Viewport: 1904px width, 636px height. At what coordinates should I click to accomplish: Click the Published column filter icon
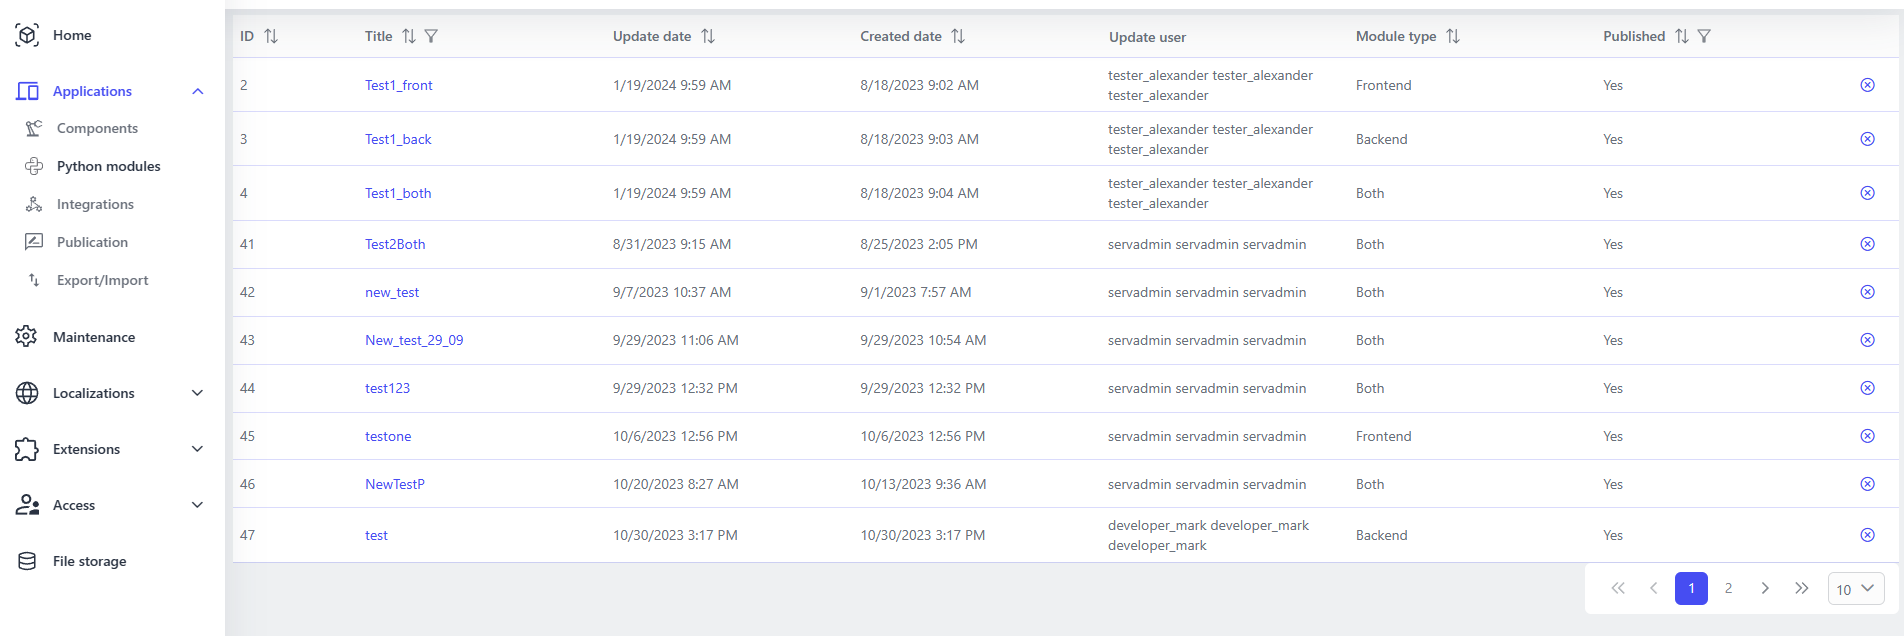pos(1704,36)
